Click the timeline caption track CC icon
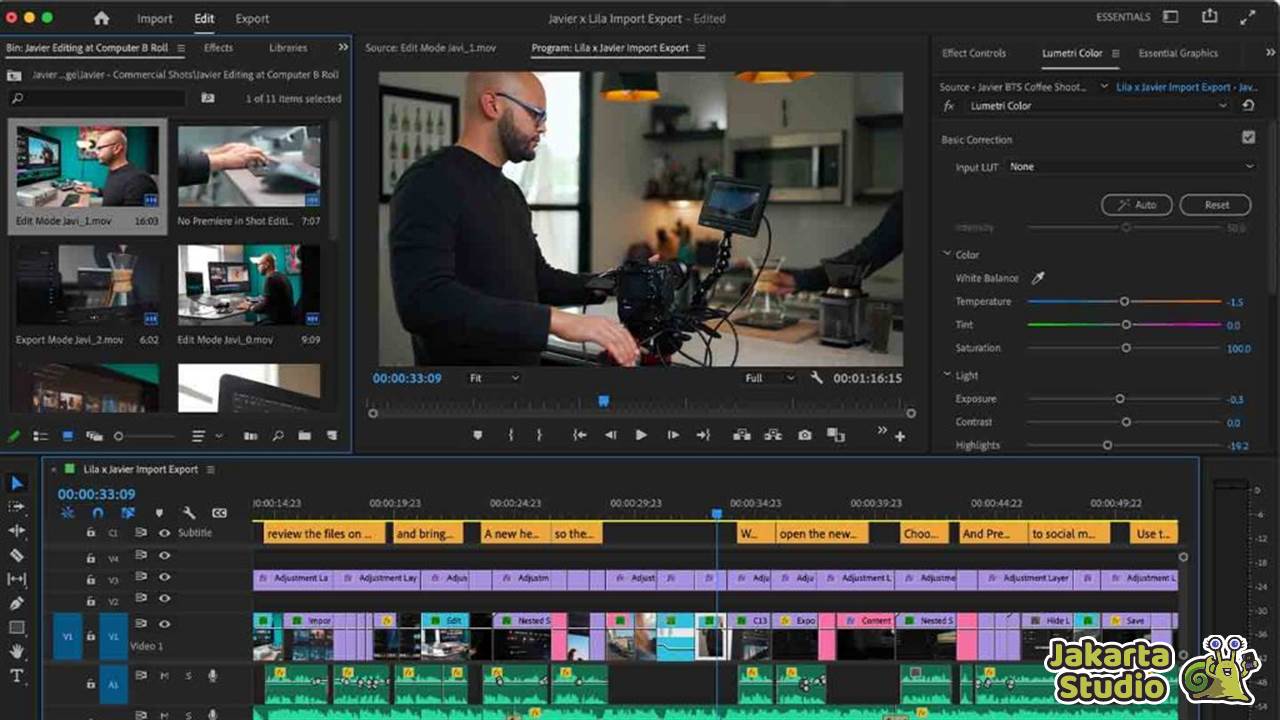1280x720 pixels. (x=219, y=513)
